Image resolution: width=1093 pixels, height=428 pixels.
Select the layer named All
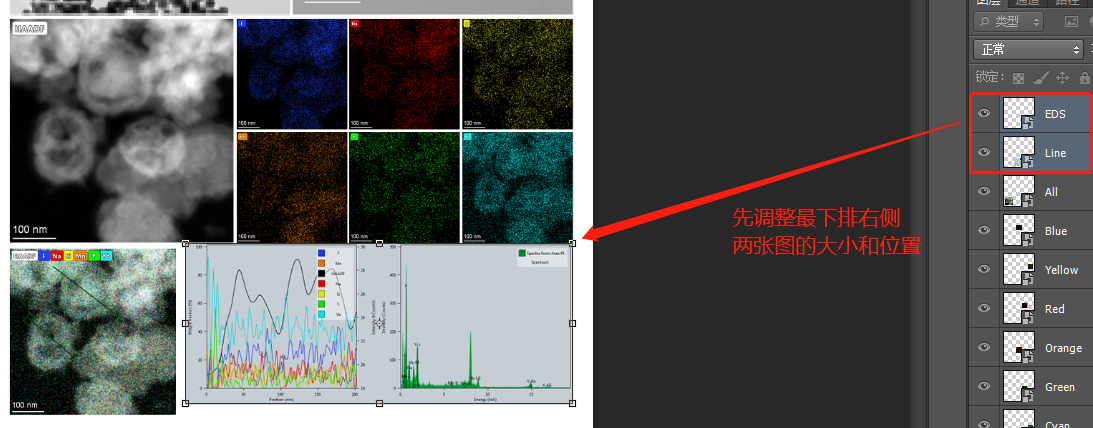click(x=1051, y=192)
